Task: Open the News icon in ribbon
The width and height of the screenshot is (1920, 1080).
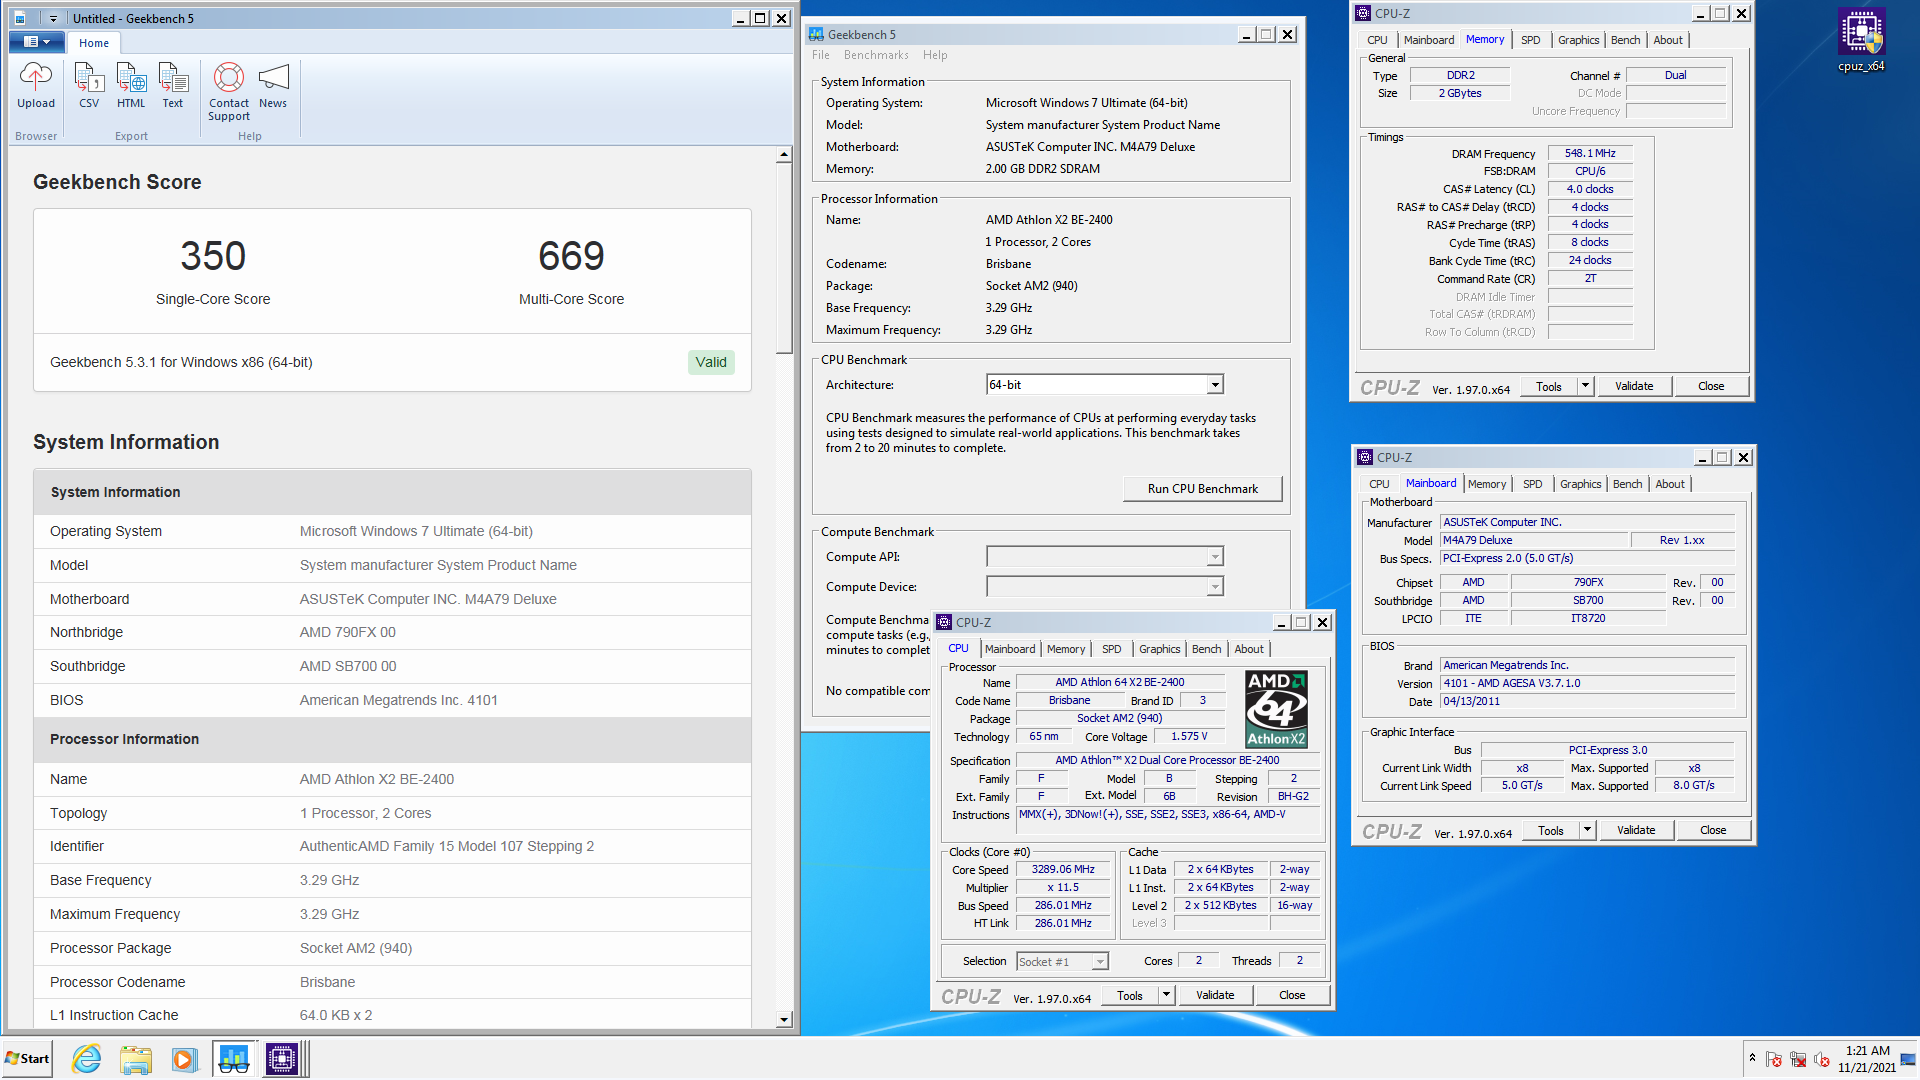Action: click(x=273, y=86)
